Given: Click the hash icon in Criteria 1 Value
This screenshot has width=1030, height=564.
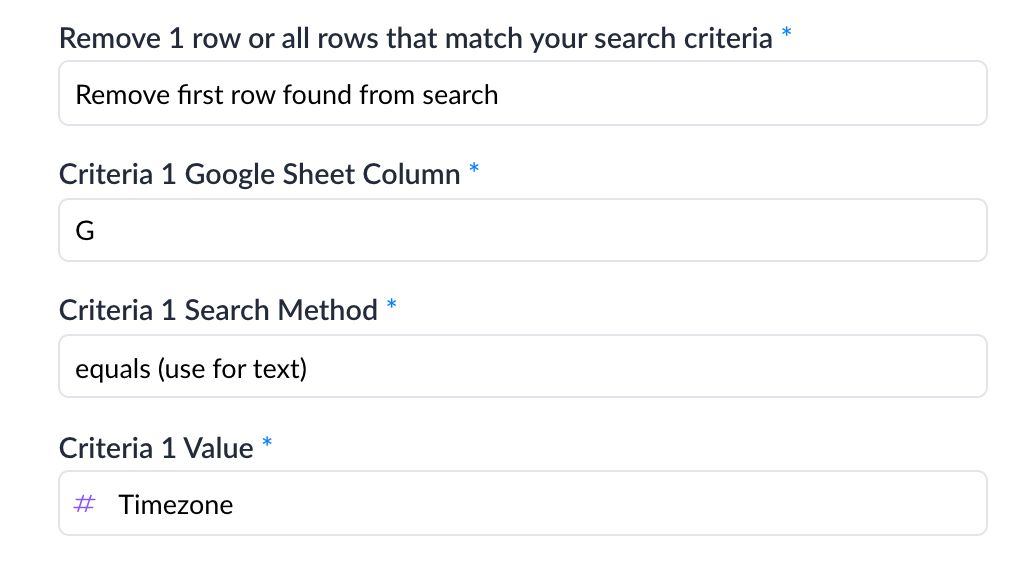Looking at the screenshot, I should [x=85, y=504].
